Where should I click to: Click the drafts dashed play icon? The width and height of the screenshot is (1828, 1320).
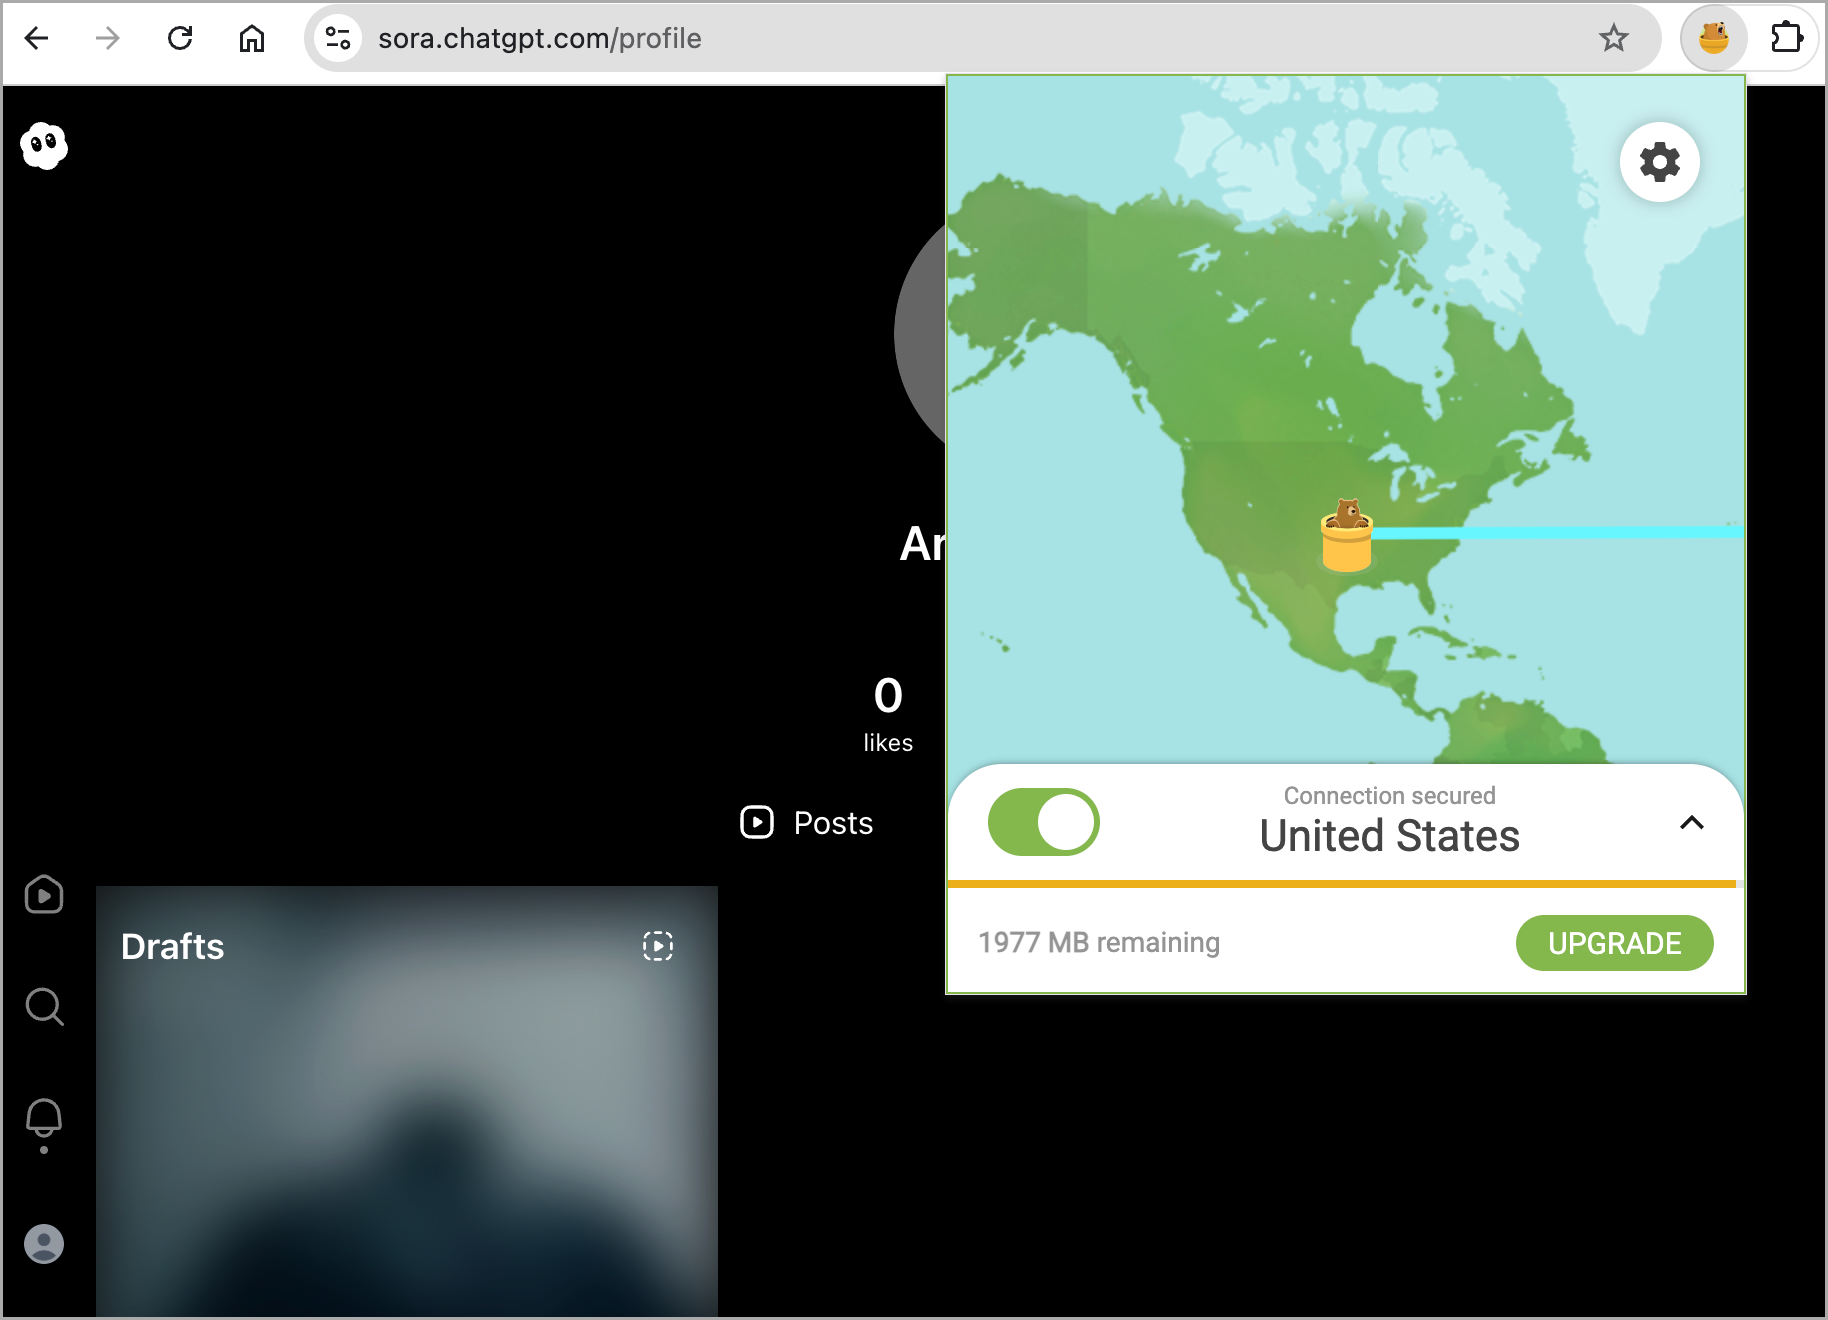pyautogui.click(x=658, y=946)
